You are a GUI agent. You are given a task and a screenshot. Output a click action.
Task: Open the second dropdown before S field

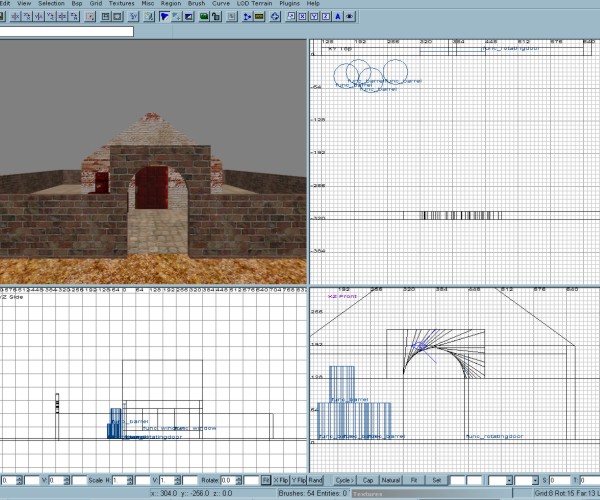pos(535,480)
